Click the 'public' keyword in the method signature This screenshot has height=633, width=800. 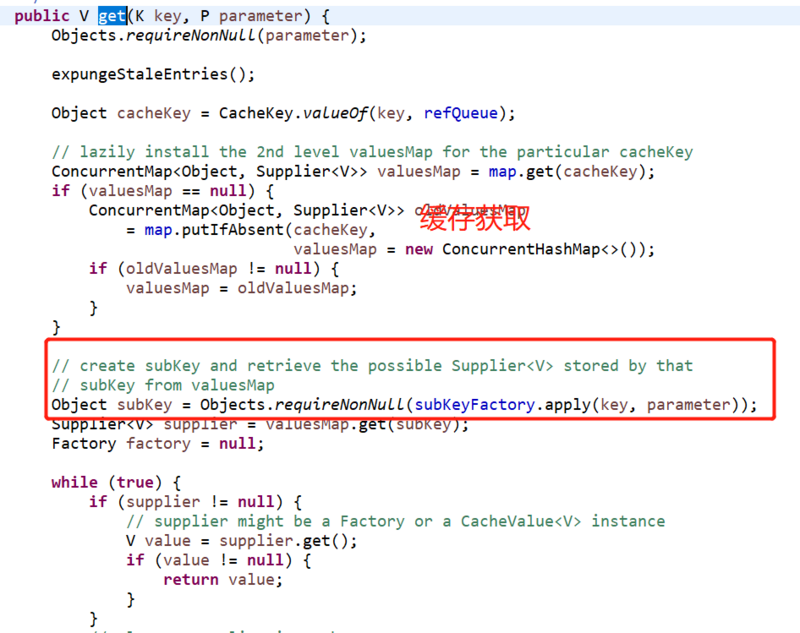coord(42,16)
